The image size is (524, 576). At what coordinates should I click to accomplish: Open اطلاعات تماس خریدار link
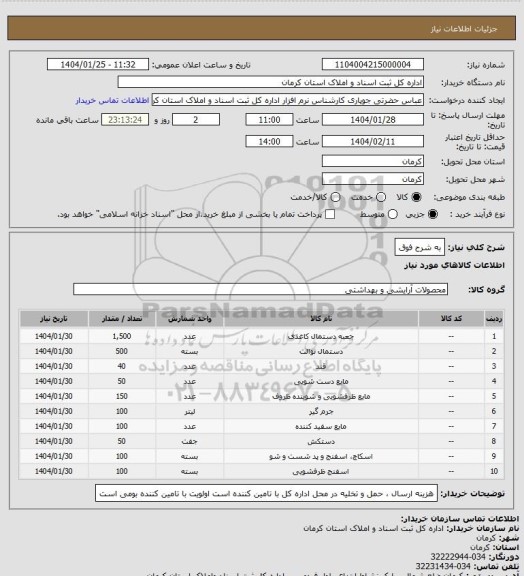tap(112, 100)
